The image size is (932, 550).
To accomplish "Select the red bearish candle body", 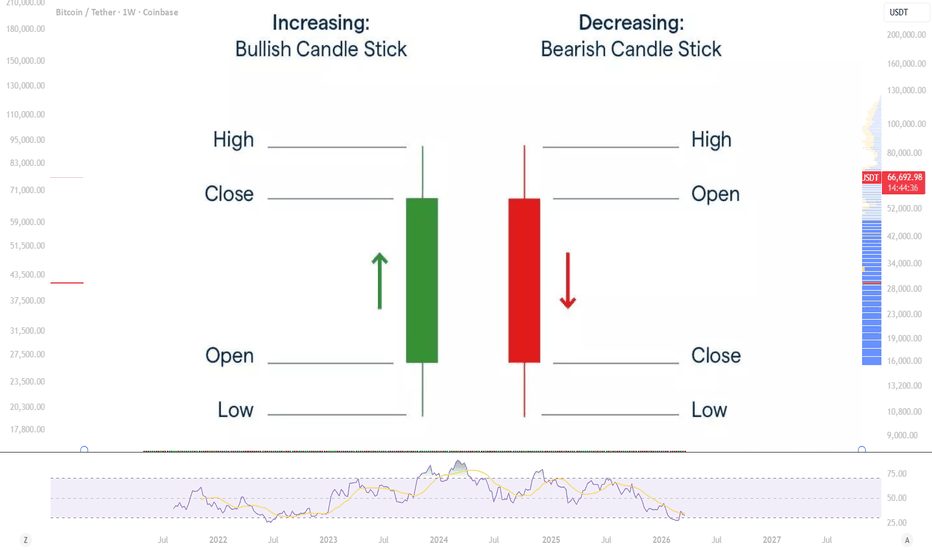I will 524,280.
